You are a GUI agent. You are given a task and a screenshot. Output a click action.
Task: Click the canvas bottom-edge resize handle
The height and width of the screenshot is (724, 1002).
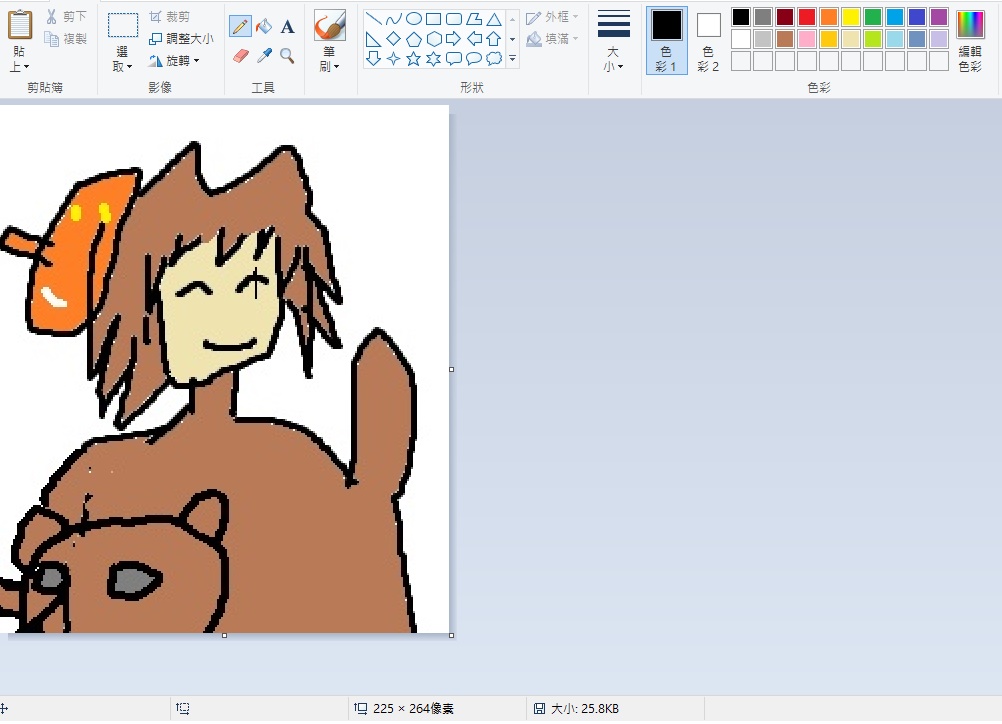pos(224,635)
